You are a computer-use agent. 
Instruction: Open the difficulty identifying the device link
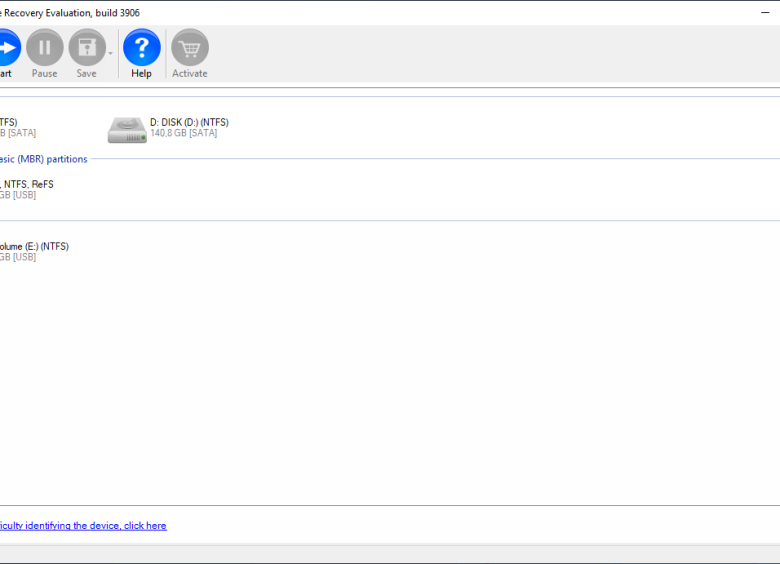pyautogui.click(x=83, y=526)
